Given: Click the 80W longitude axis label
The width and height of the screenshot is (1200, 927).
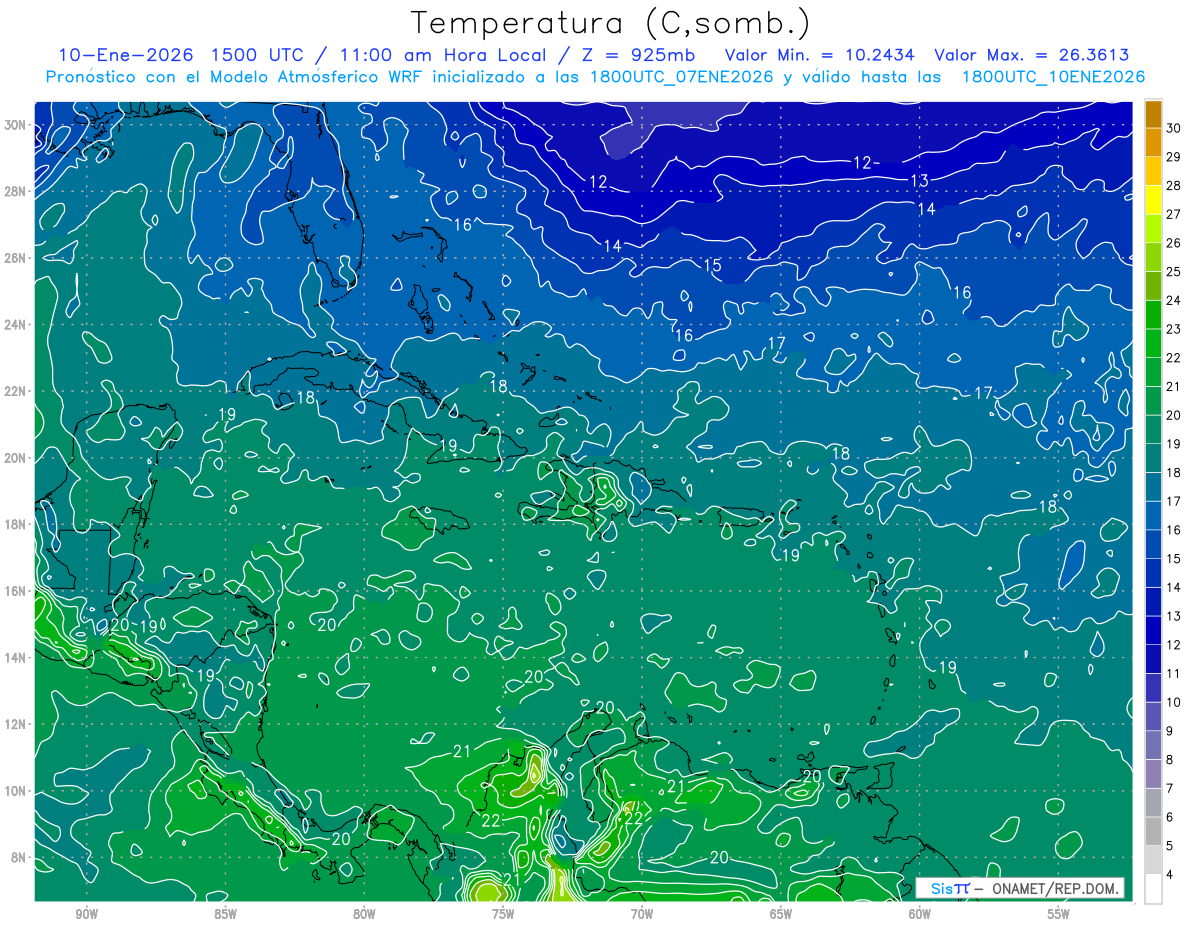Looking at the screenshot, I should (364, 914).
